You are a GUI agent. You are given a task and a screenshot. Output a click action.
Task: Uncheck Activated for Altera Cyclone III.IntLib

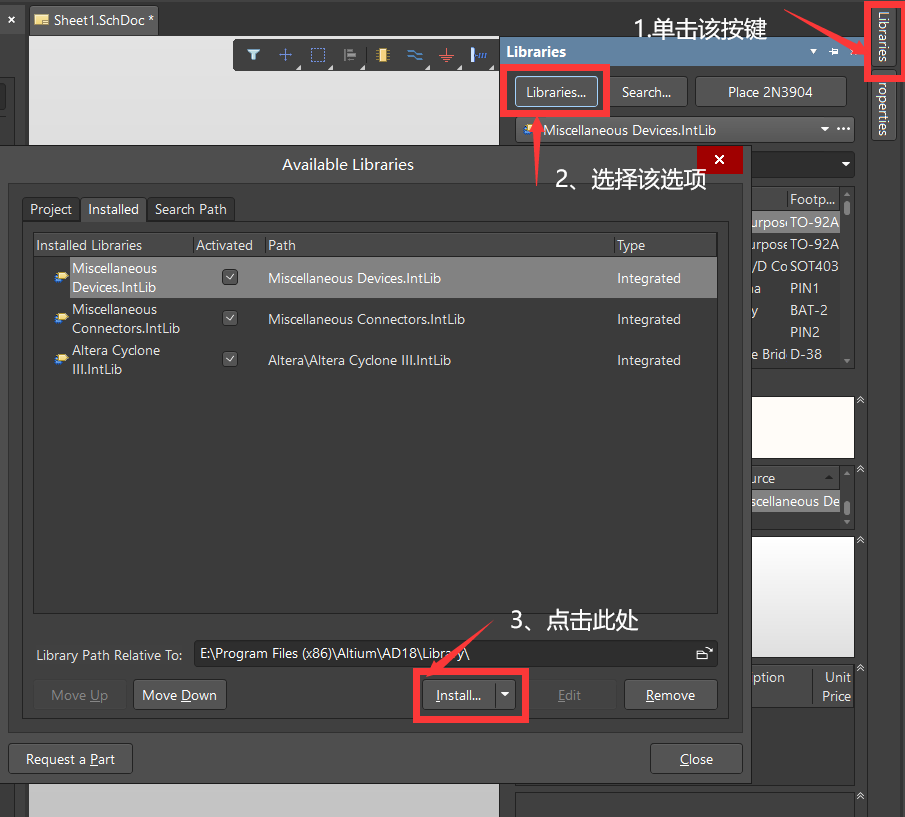pyautogui.click(x=230, y=359)
